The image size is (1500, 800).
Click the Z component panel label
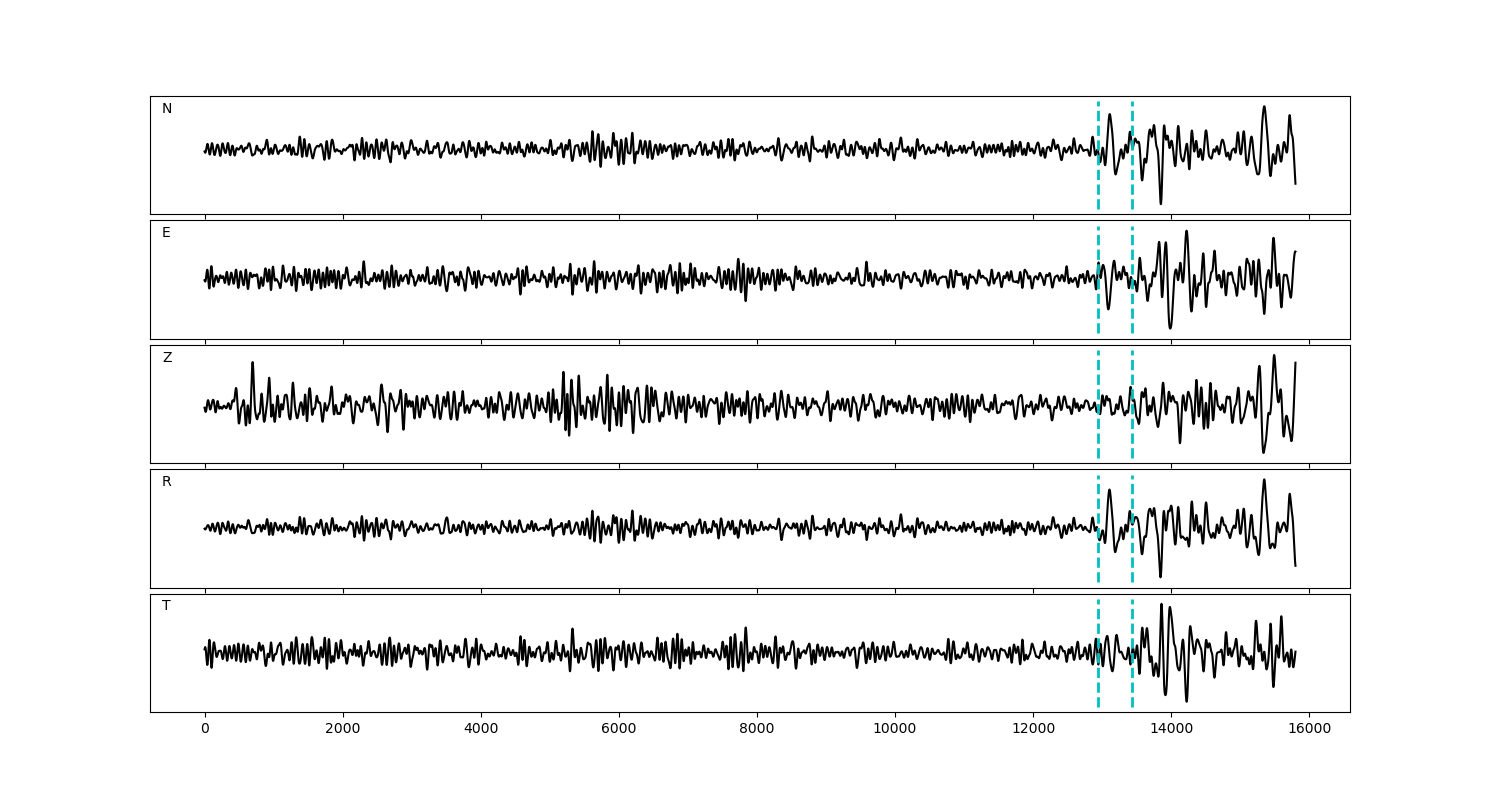click(x=167, y=358)
